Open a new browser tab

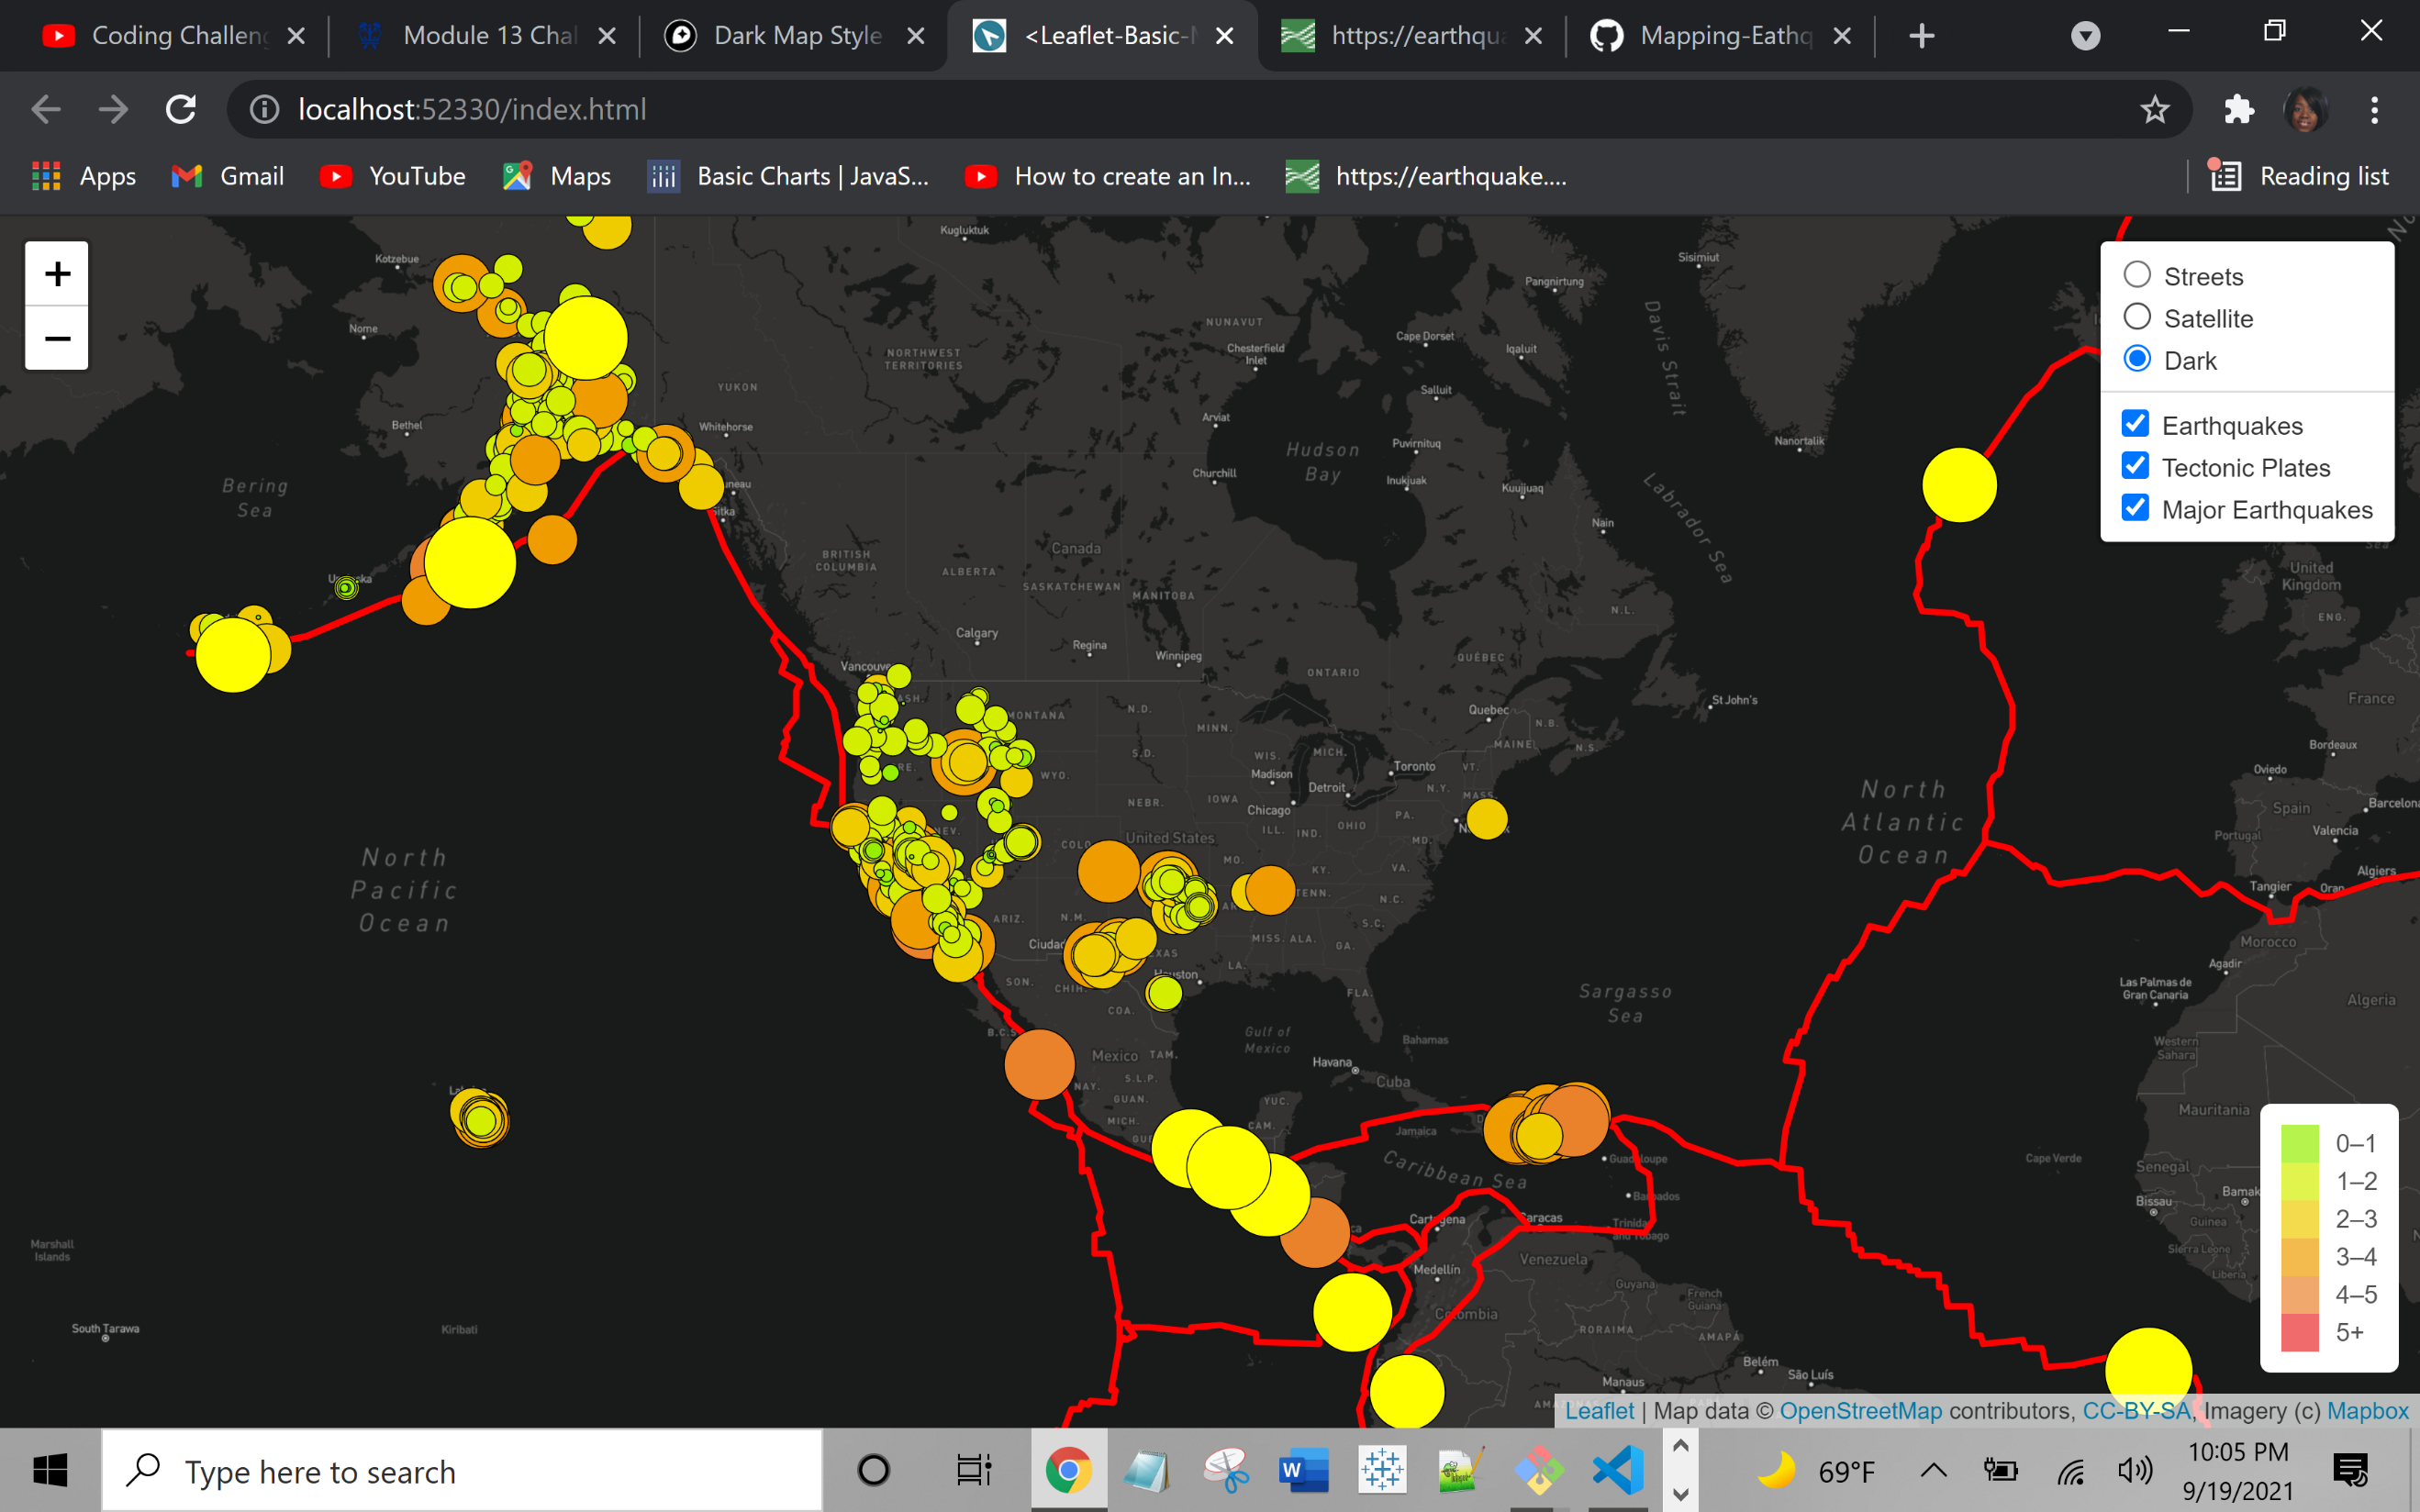1921,36
